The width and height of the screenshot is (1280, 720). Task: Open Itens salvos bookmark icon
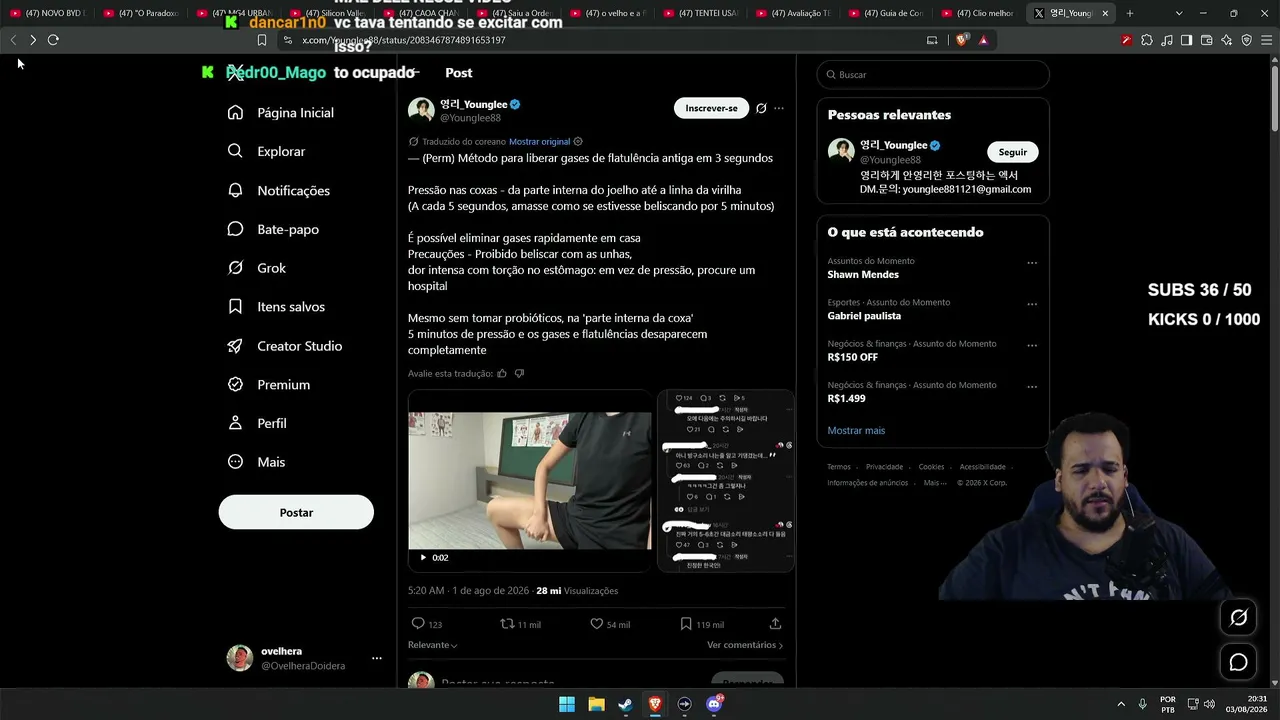pos(235,307)
